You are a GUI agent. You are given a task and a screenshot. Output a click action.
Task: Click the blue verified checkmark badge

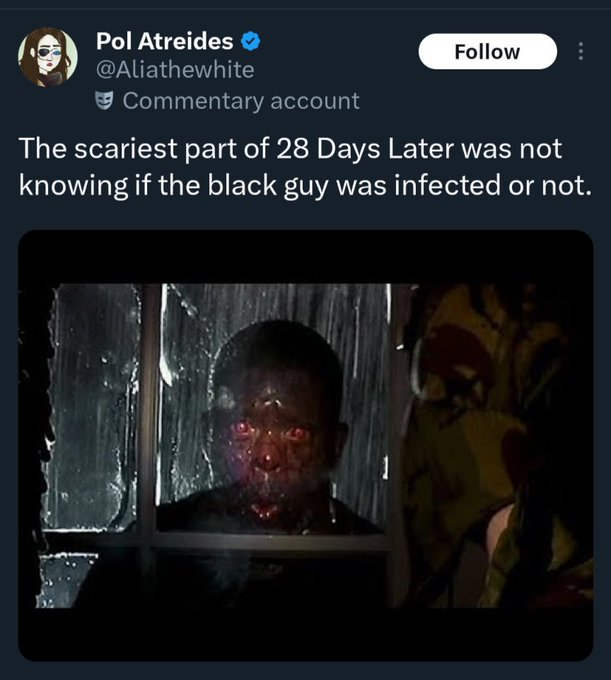pyautogui.click(x=252, y=41)
